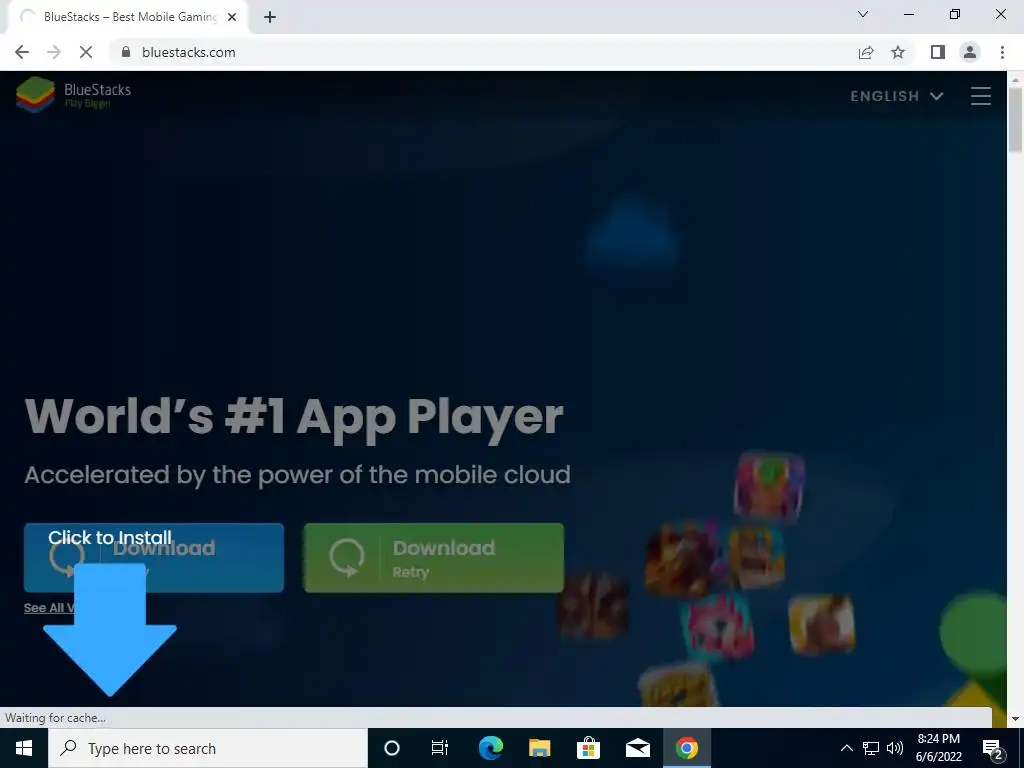1024x768 pixels.
Task: Toggle the Chrome side panel icon
Action: point(938,52)
